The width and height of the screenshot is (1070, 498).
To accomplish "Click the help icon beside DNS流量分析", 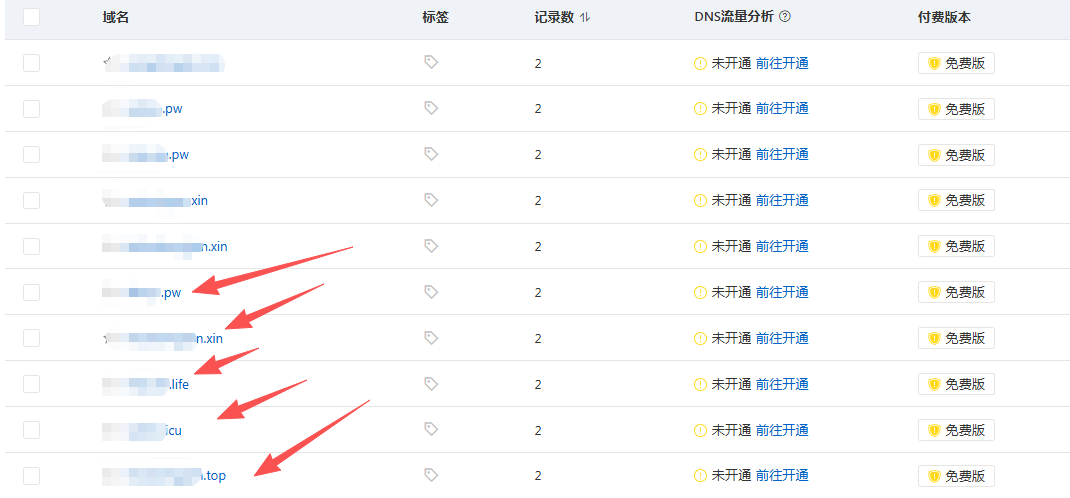I will 785,17.
